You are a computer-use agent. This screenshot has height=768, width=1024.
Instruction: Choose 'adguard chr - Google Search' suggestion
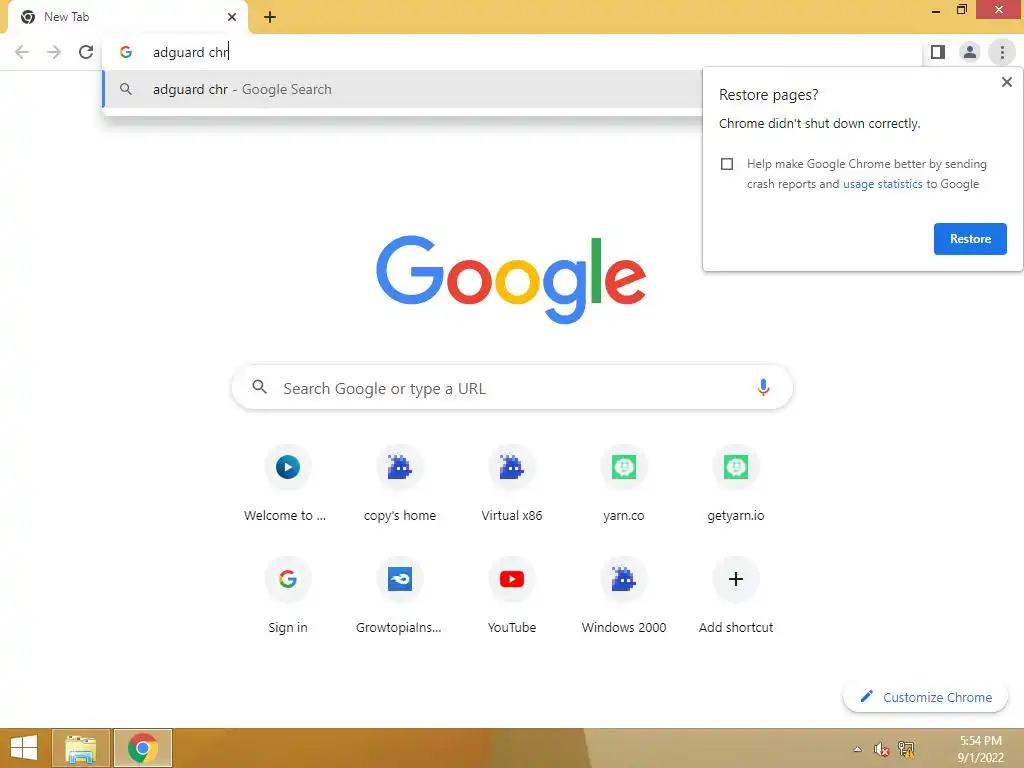click(402, 89)
